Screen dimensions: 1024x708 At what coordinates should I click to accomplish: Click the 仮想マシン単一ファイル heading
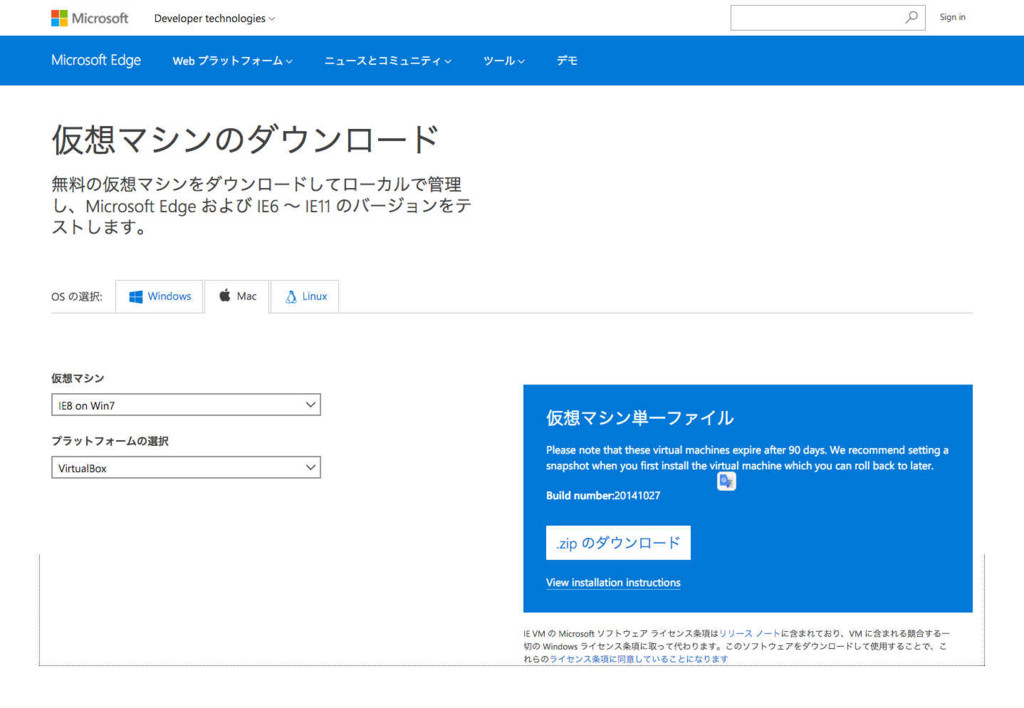tap(640, 418)
